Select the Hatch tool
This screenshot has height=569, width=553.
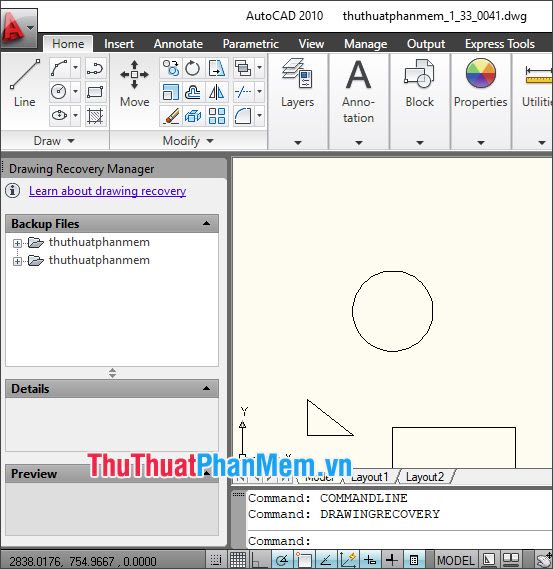[95, 116]
